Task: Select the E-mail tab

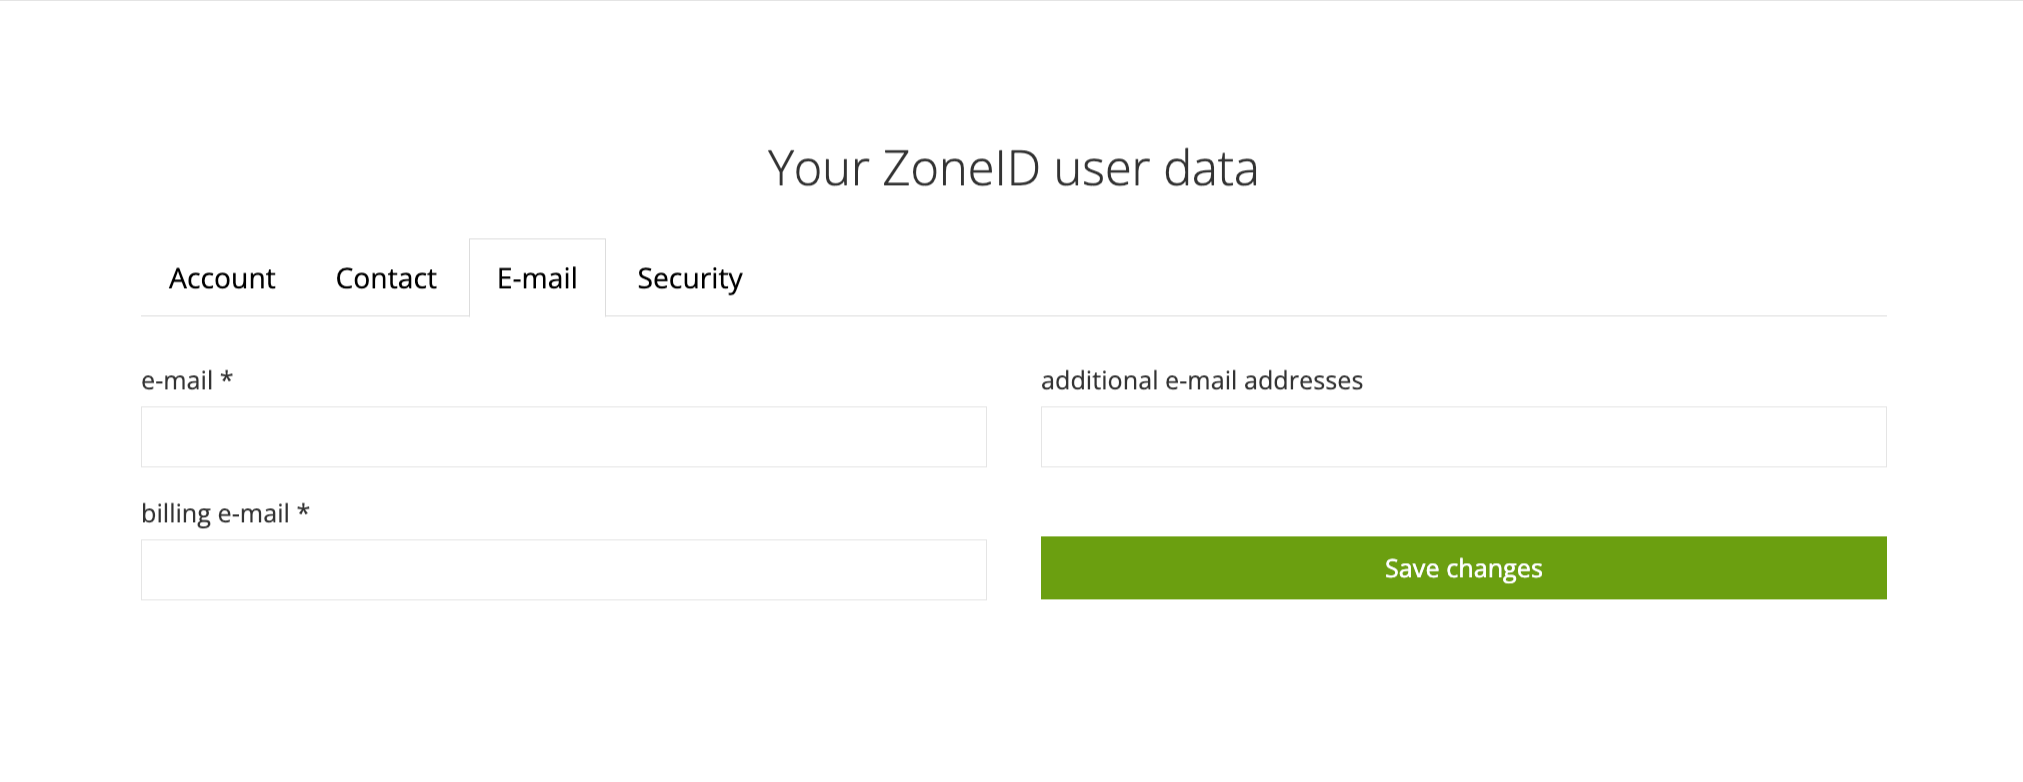Action: (x=537, y=278)
